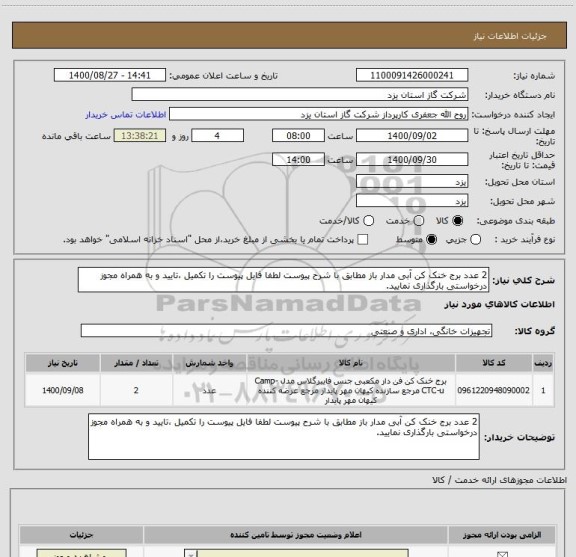This screenshot has width=576, height=557.
Task: Click the quantity cell showing 2
Action: pyautogui.click(x=136, y=390)
